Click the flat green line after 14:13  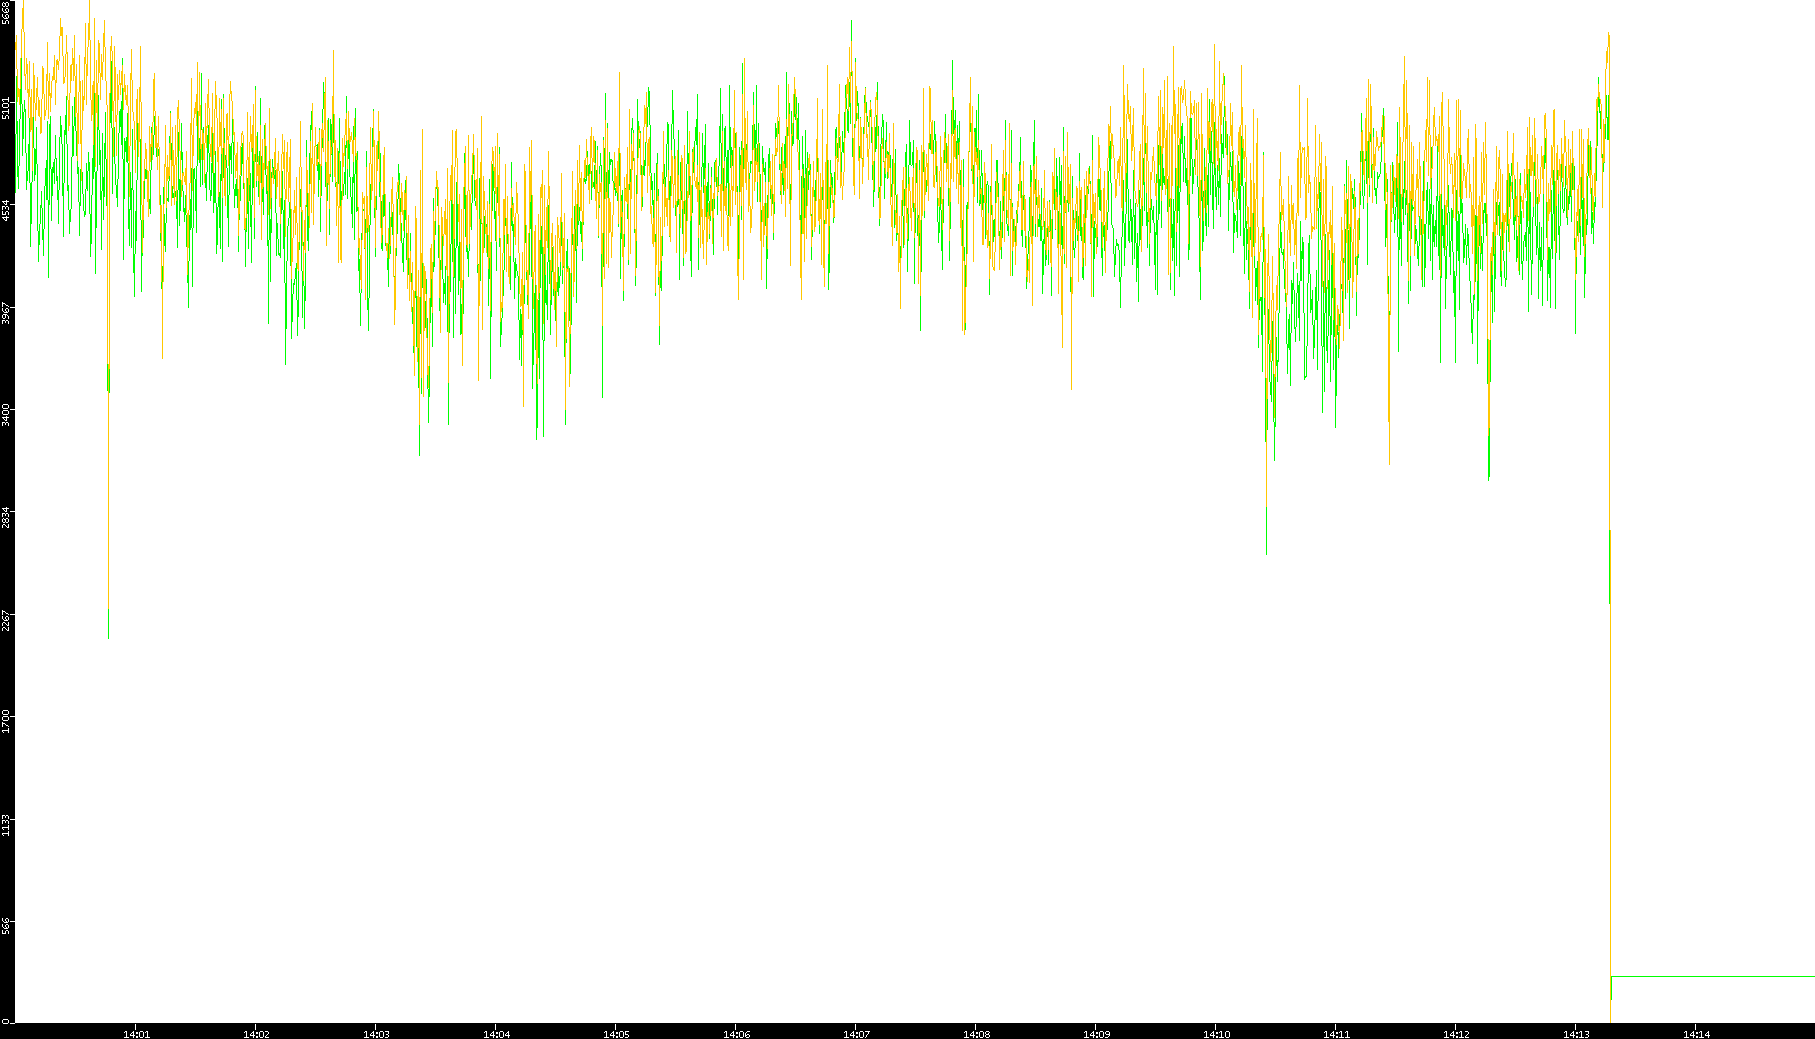tap(1710, 976)
